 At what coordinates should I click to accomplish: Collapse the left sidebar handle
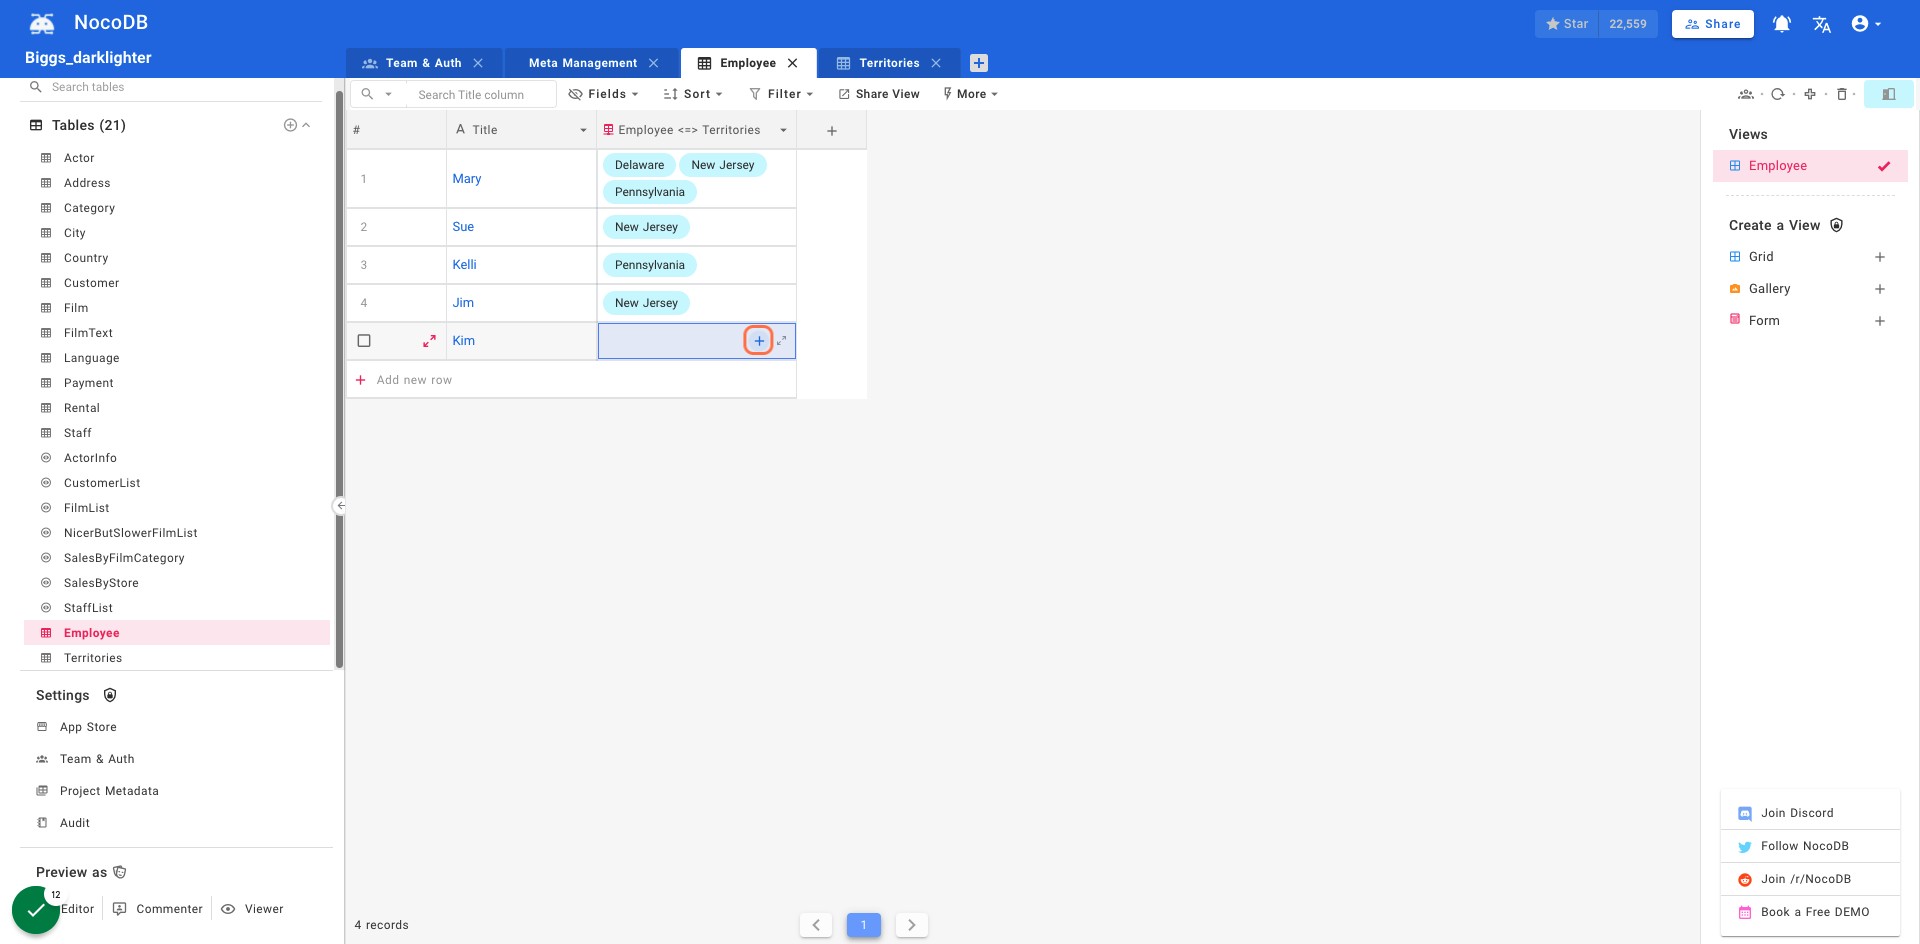(340, 506)
